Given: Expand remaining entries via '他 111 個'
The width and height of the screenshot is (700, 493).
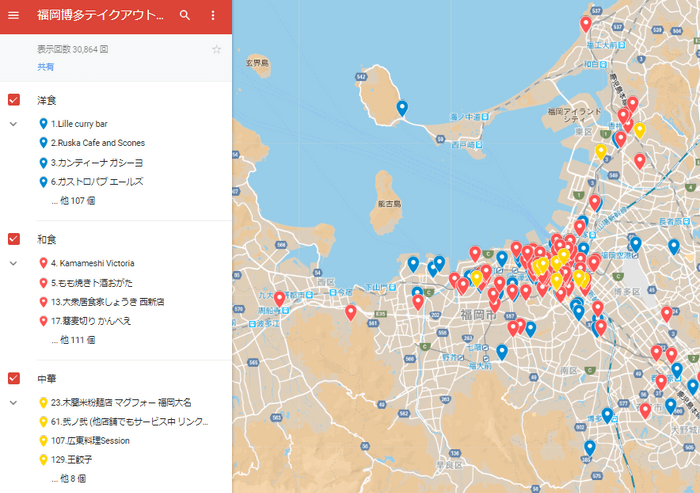Looking at the screenshot, I should [73, 340].
